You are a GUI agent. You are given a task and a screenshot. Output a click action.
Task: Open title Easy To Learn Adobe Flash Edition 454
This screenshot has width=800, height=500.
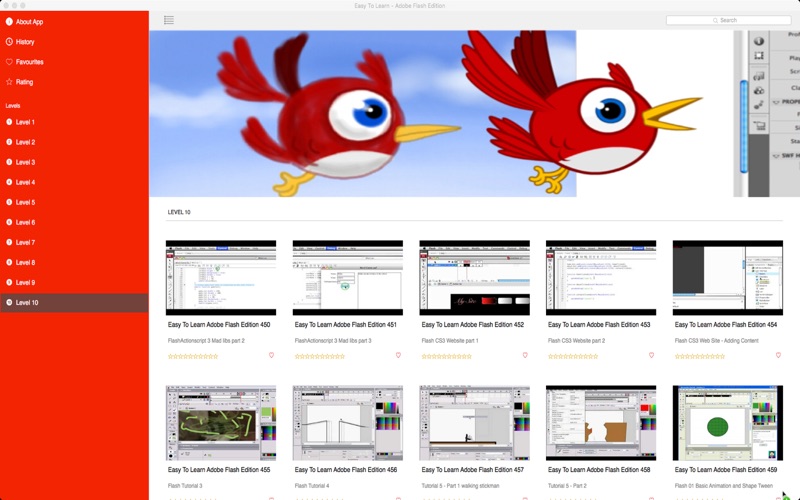(x=726, y=324)
